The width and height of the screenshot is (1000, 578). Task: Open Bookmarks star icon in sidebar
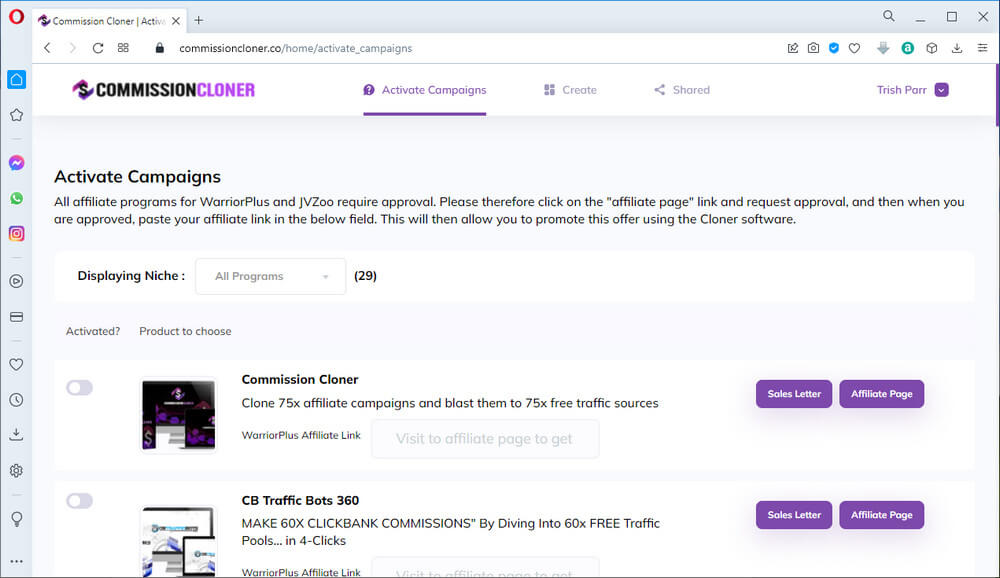pos(17,115)
